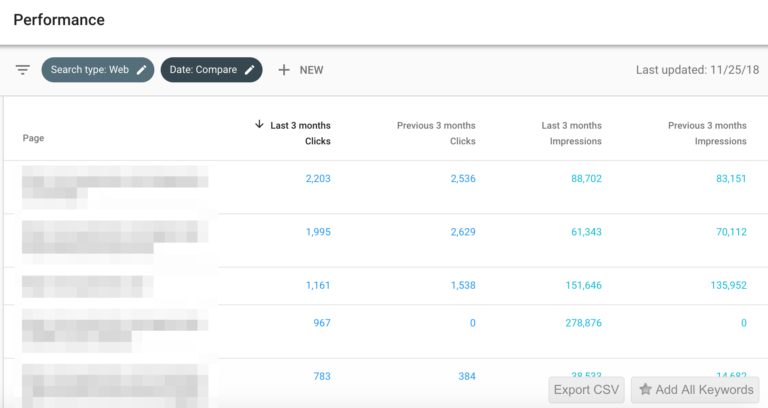This screenshot has height=408, width=768.
Task: Select the 1,538 previous clicks value
Action: coord(463,286)
